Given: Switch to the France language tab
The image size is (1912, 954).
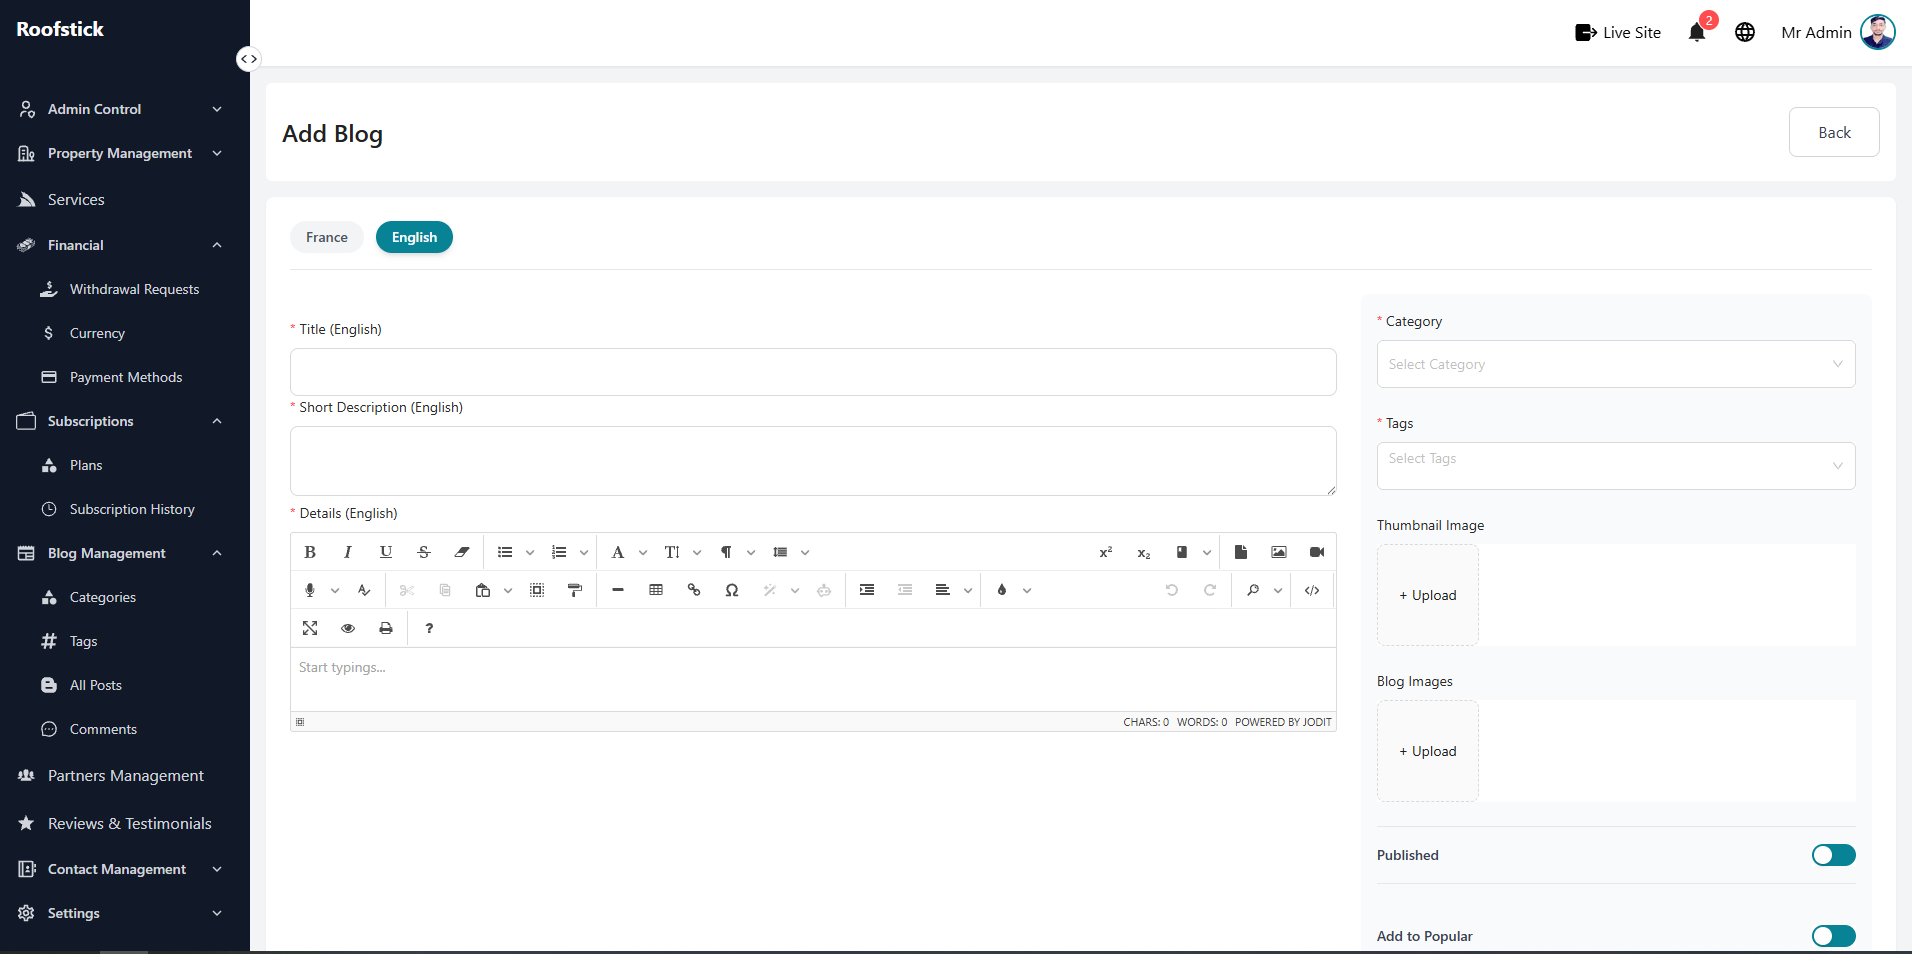Looking at the screenshot, I should pyautogui.click(x=327, y=237).
